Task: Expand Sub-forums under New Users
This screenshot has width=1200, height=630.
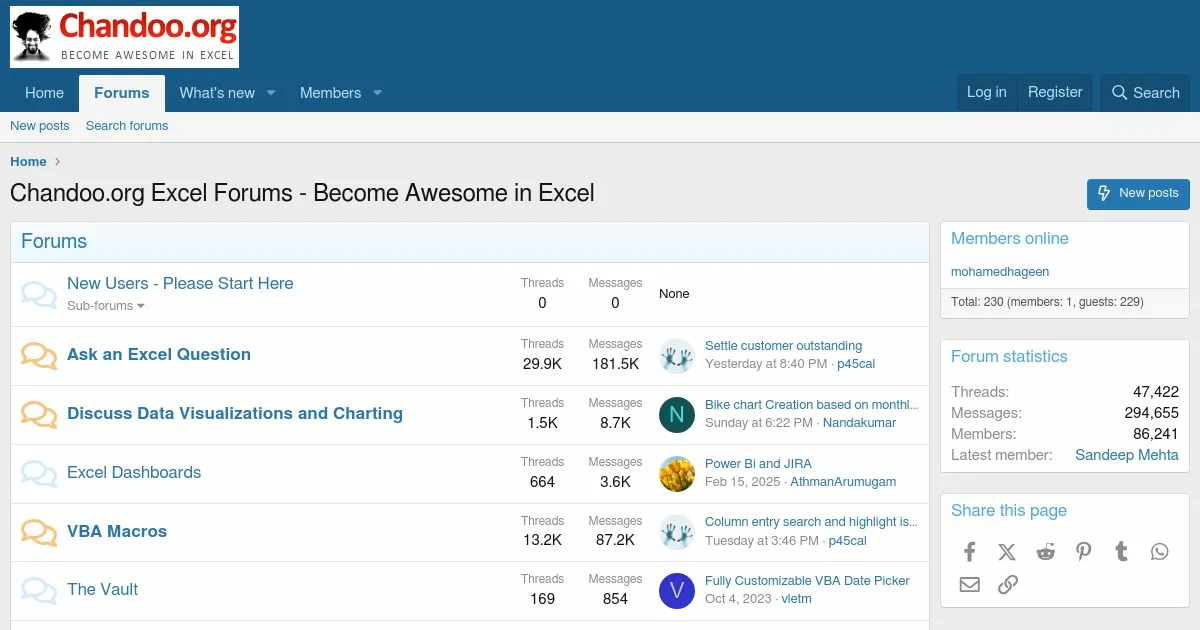Action: 106,306
